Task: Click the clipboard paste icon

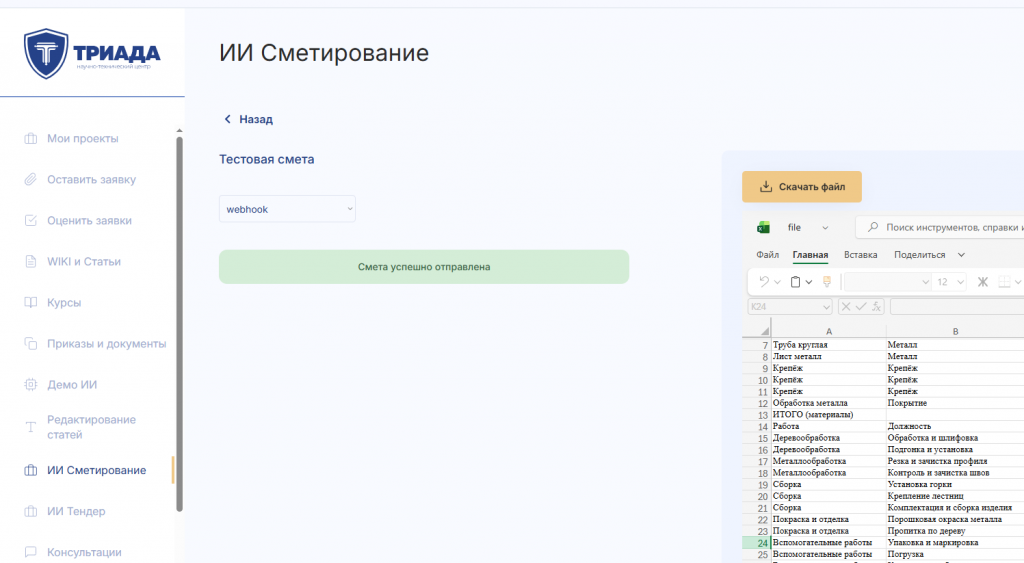Action: point(795,282)
